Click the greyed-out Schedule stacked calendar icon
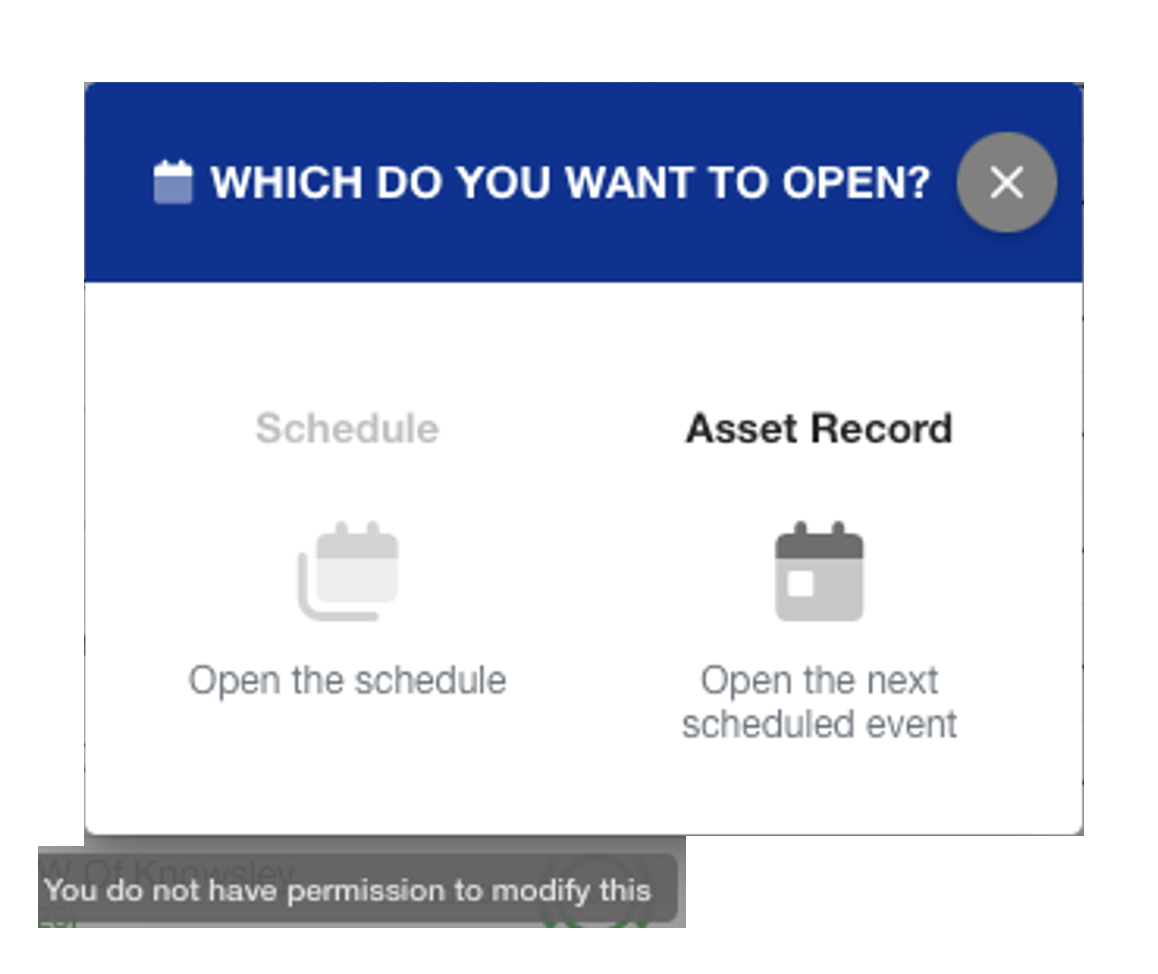 click(x=348, y=572)
